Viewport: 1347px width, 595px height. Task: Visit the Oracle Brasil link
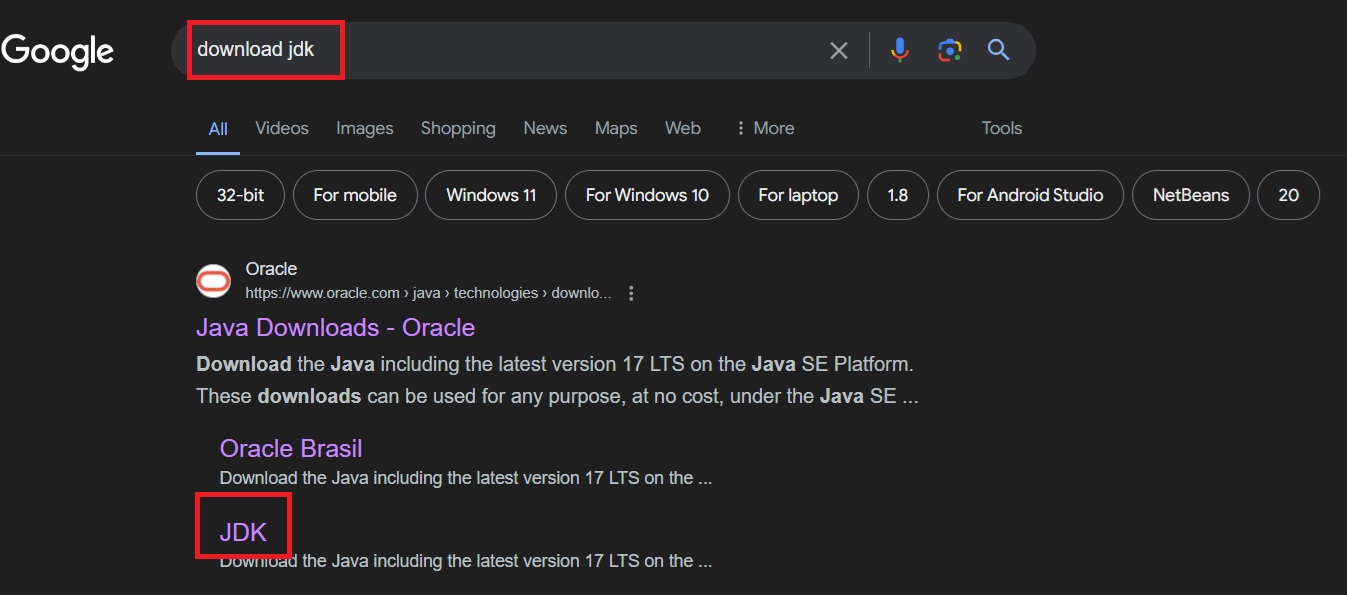pos(290,448)
